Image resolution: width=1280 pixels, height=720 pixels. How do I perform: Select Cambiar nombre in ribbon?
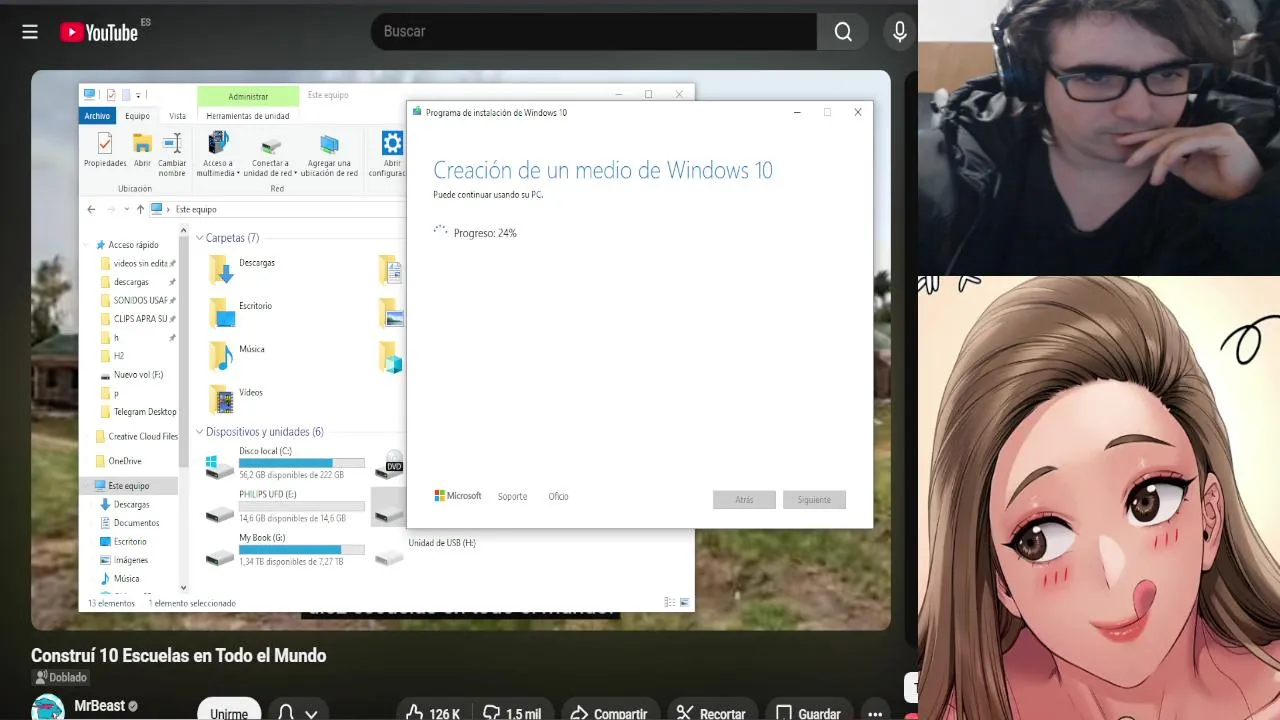pyautogui.click(x=172, y=154)
